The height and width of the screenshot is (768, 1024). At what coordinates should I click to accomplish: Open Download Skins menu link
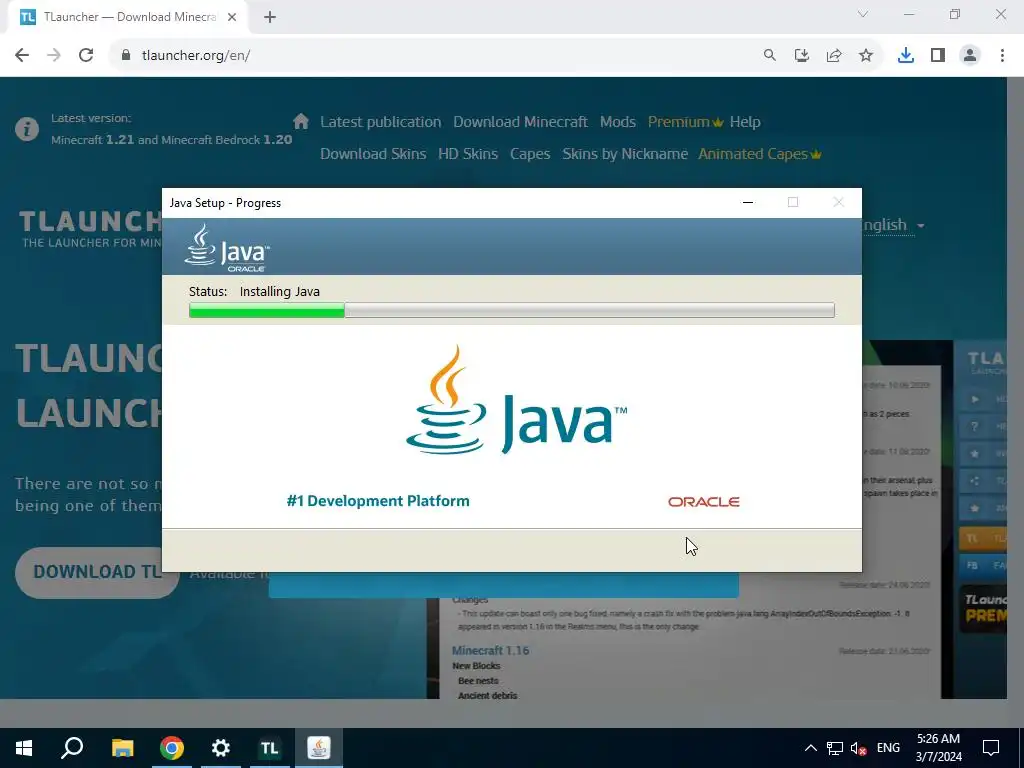tap(373, 154)
